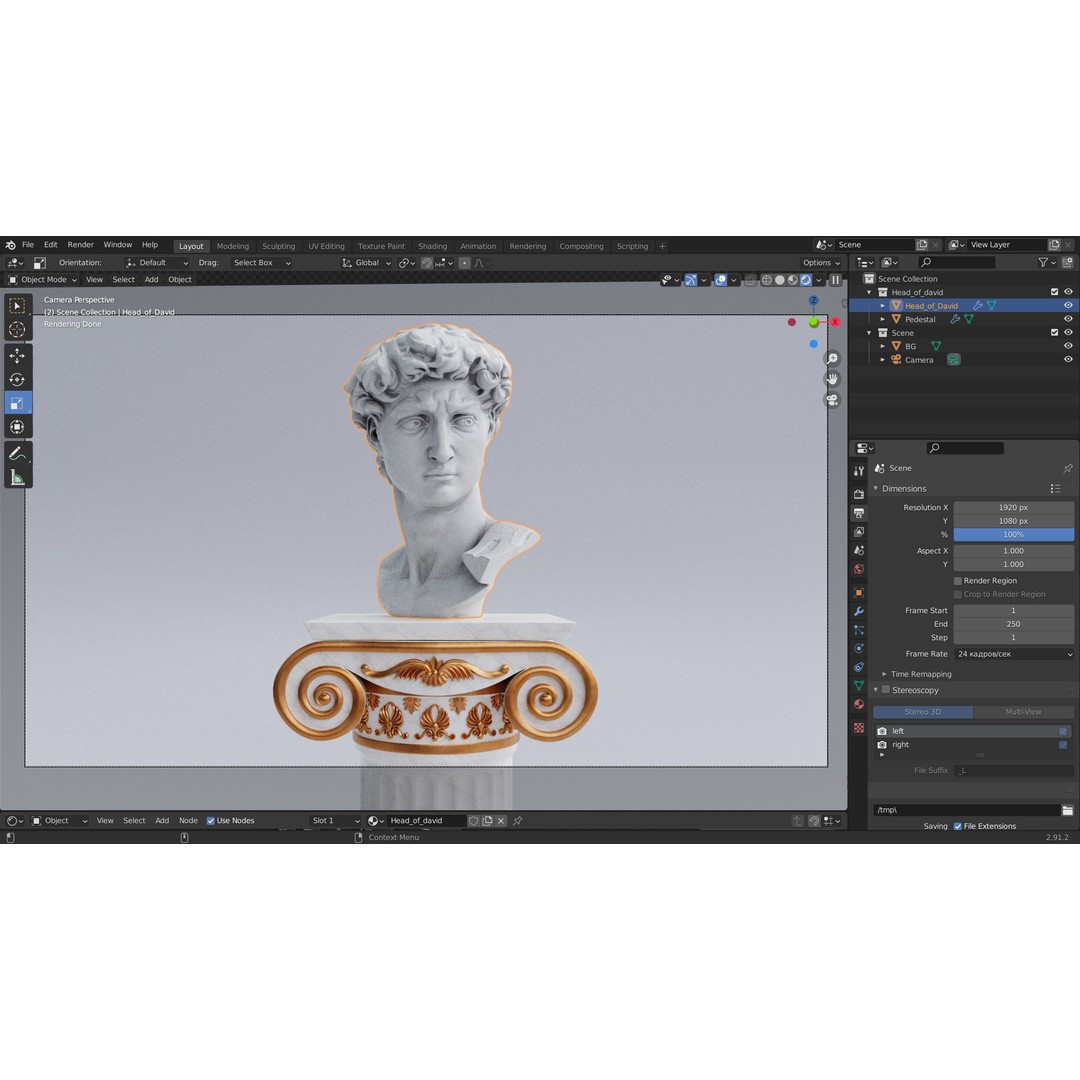Open Drag Select Box dropdown
The width and height of the screenshot is (1080, 1080).
tap(261, 263)
